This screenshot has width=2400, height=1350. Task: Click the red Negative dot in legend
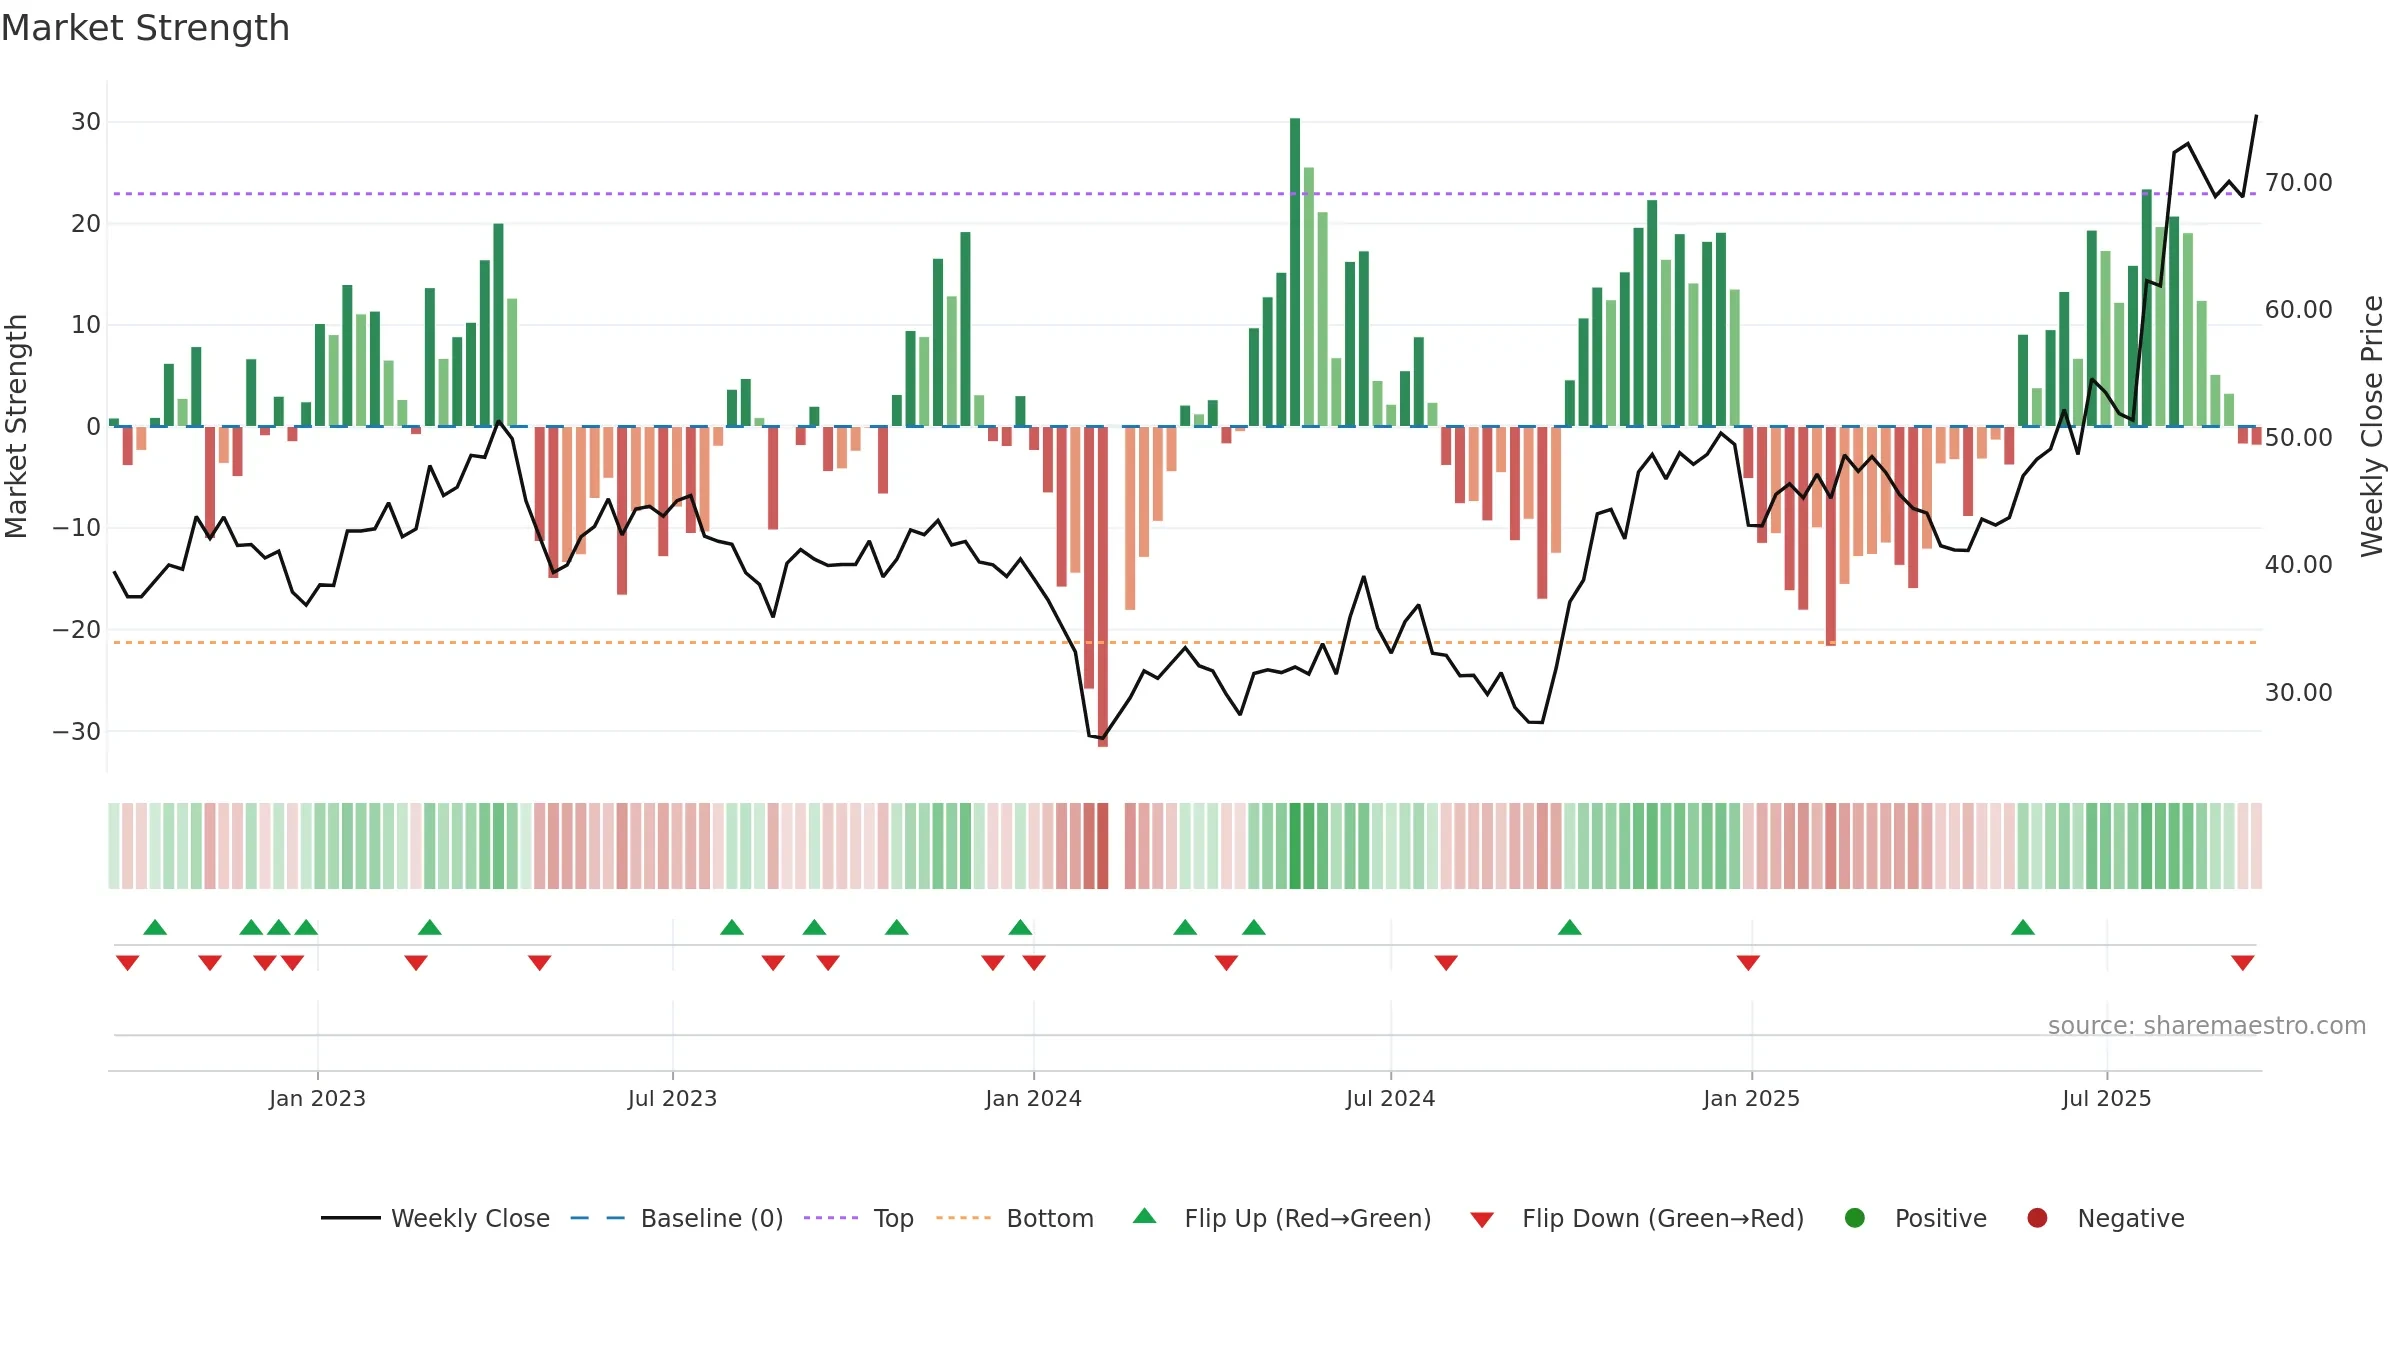pyautogui.click(x=2037, y=1218)
